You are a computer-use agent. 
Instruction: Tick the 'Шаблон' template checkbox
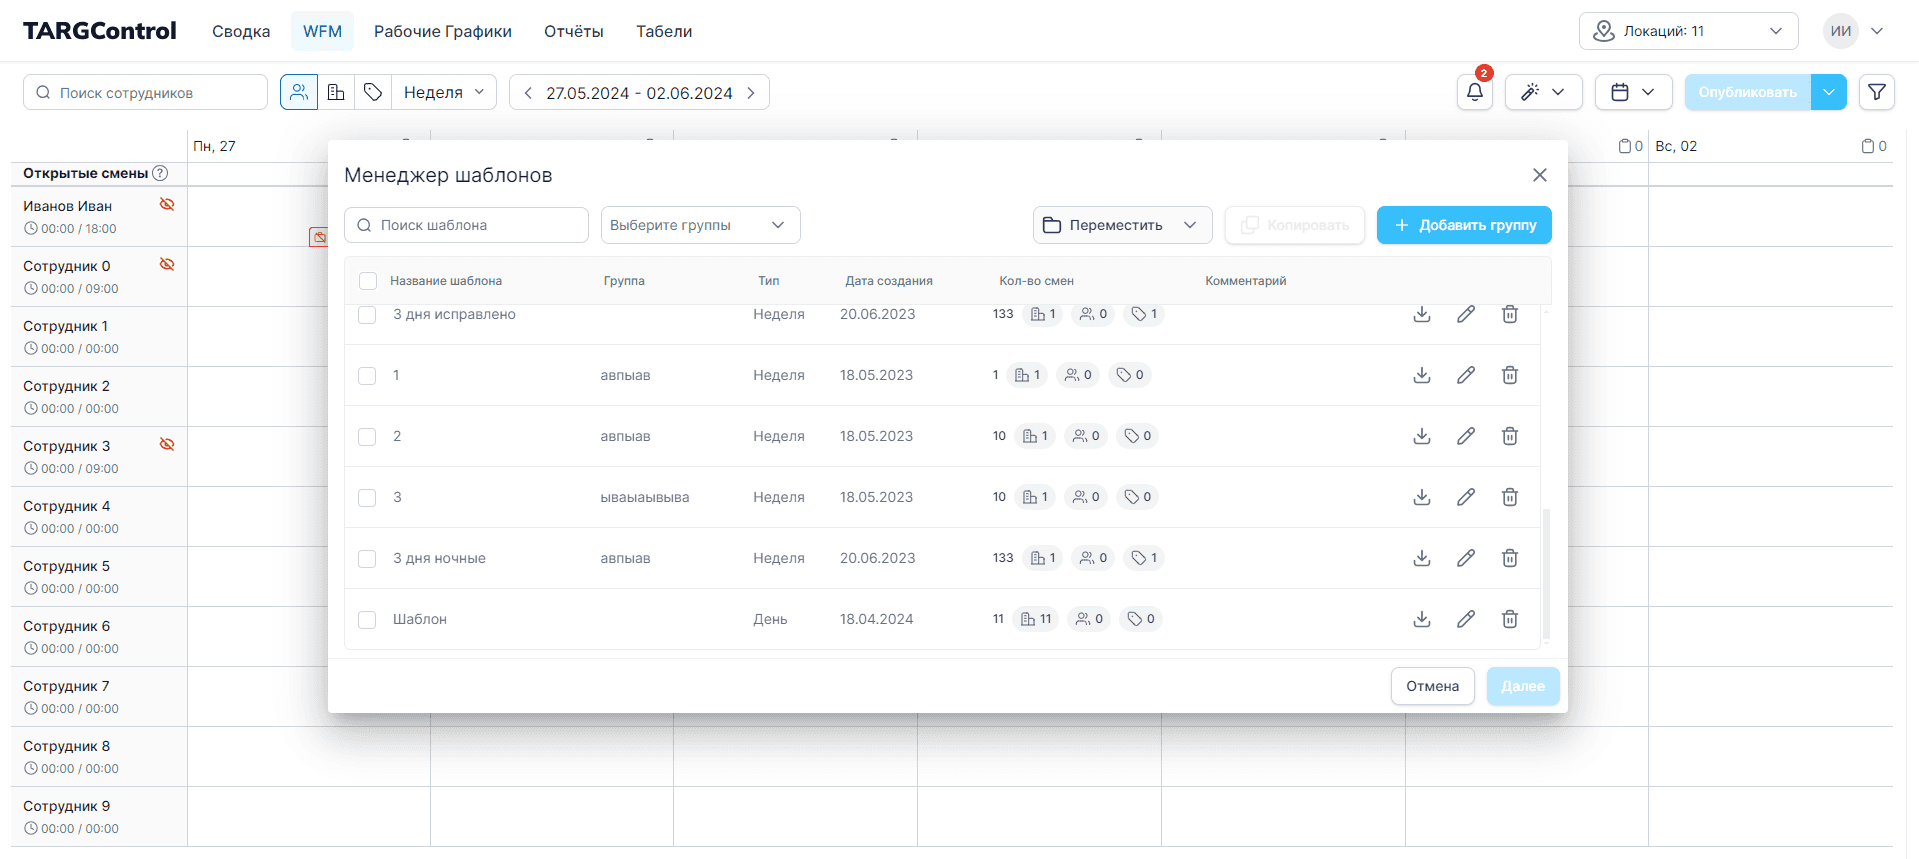(x=367, y=620)
